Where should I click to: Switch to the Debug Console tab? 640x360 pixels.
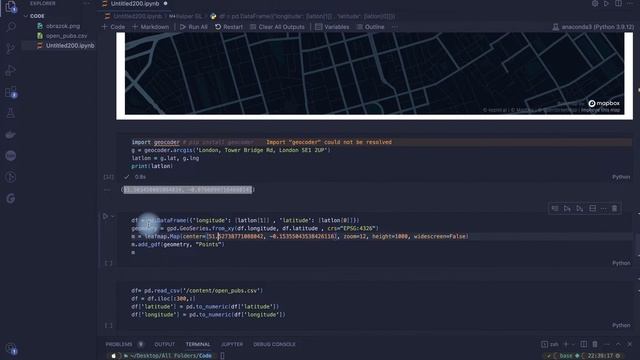274,344
